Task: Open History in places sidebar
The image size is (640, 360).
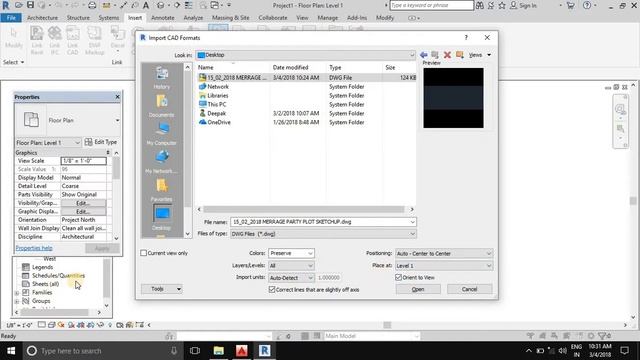Action: pos(162,78)
